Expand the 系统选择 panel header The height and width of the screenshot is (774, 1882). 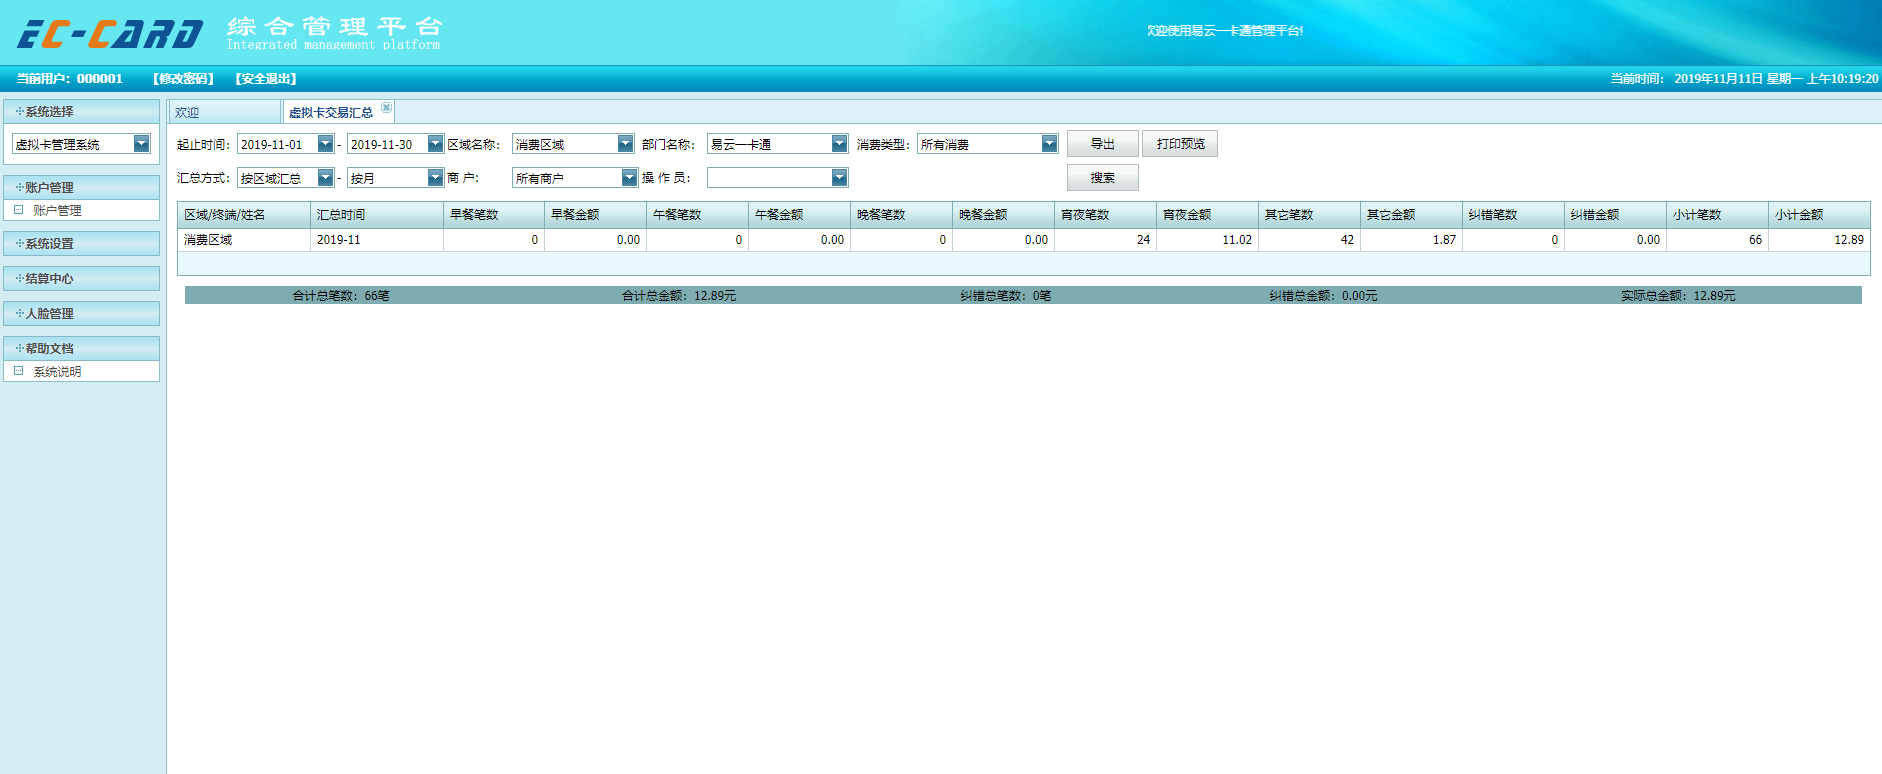81,111
